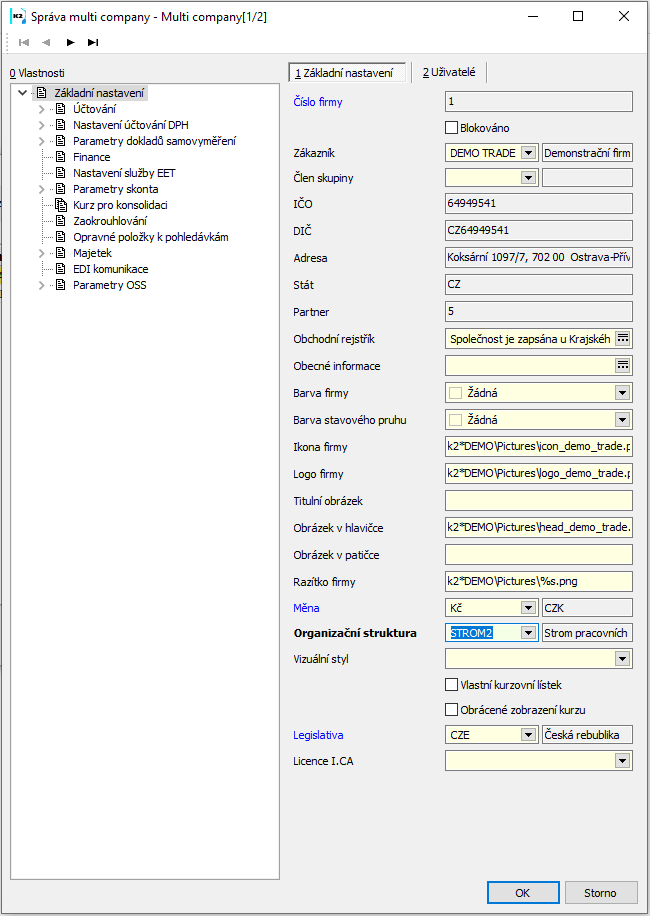Select Finance in the tree
Image resolution: width=650 pixels, height=916 pixels.
tap(92, 157)
